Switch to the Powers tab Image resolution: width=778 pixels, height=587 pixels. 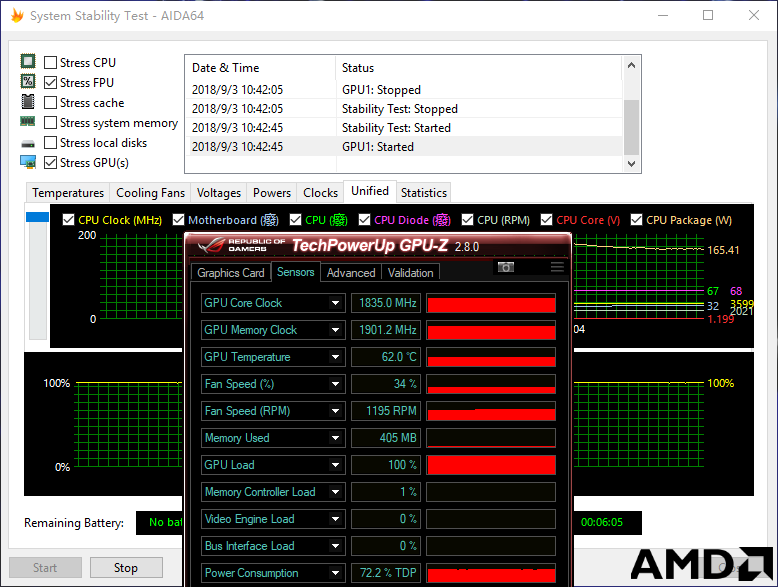click(272, 193)
